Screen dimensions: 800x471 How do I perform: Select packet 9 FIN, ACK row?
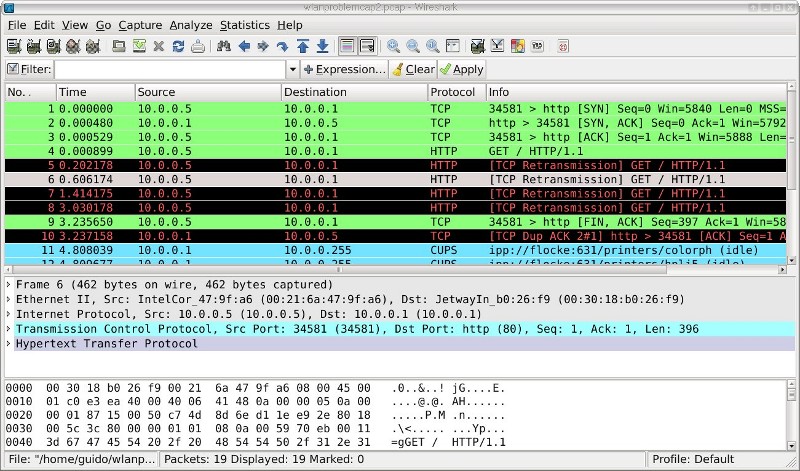coord(395,222)
